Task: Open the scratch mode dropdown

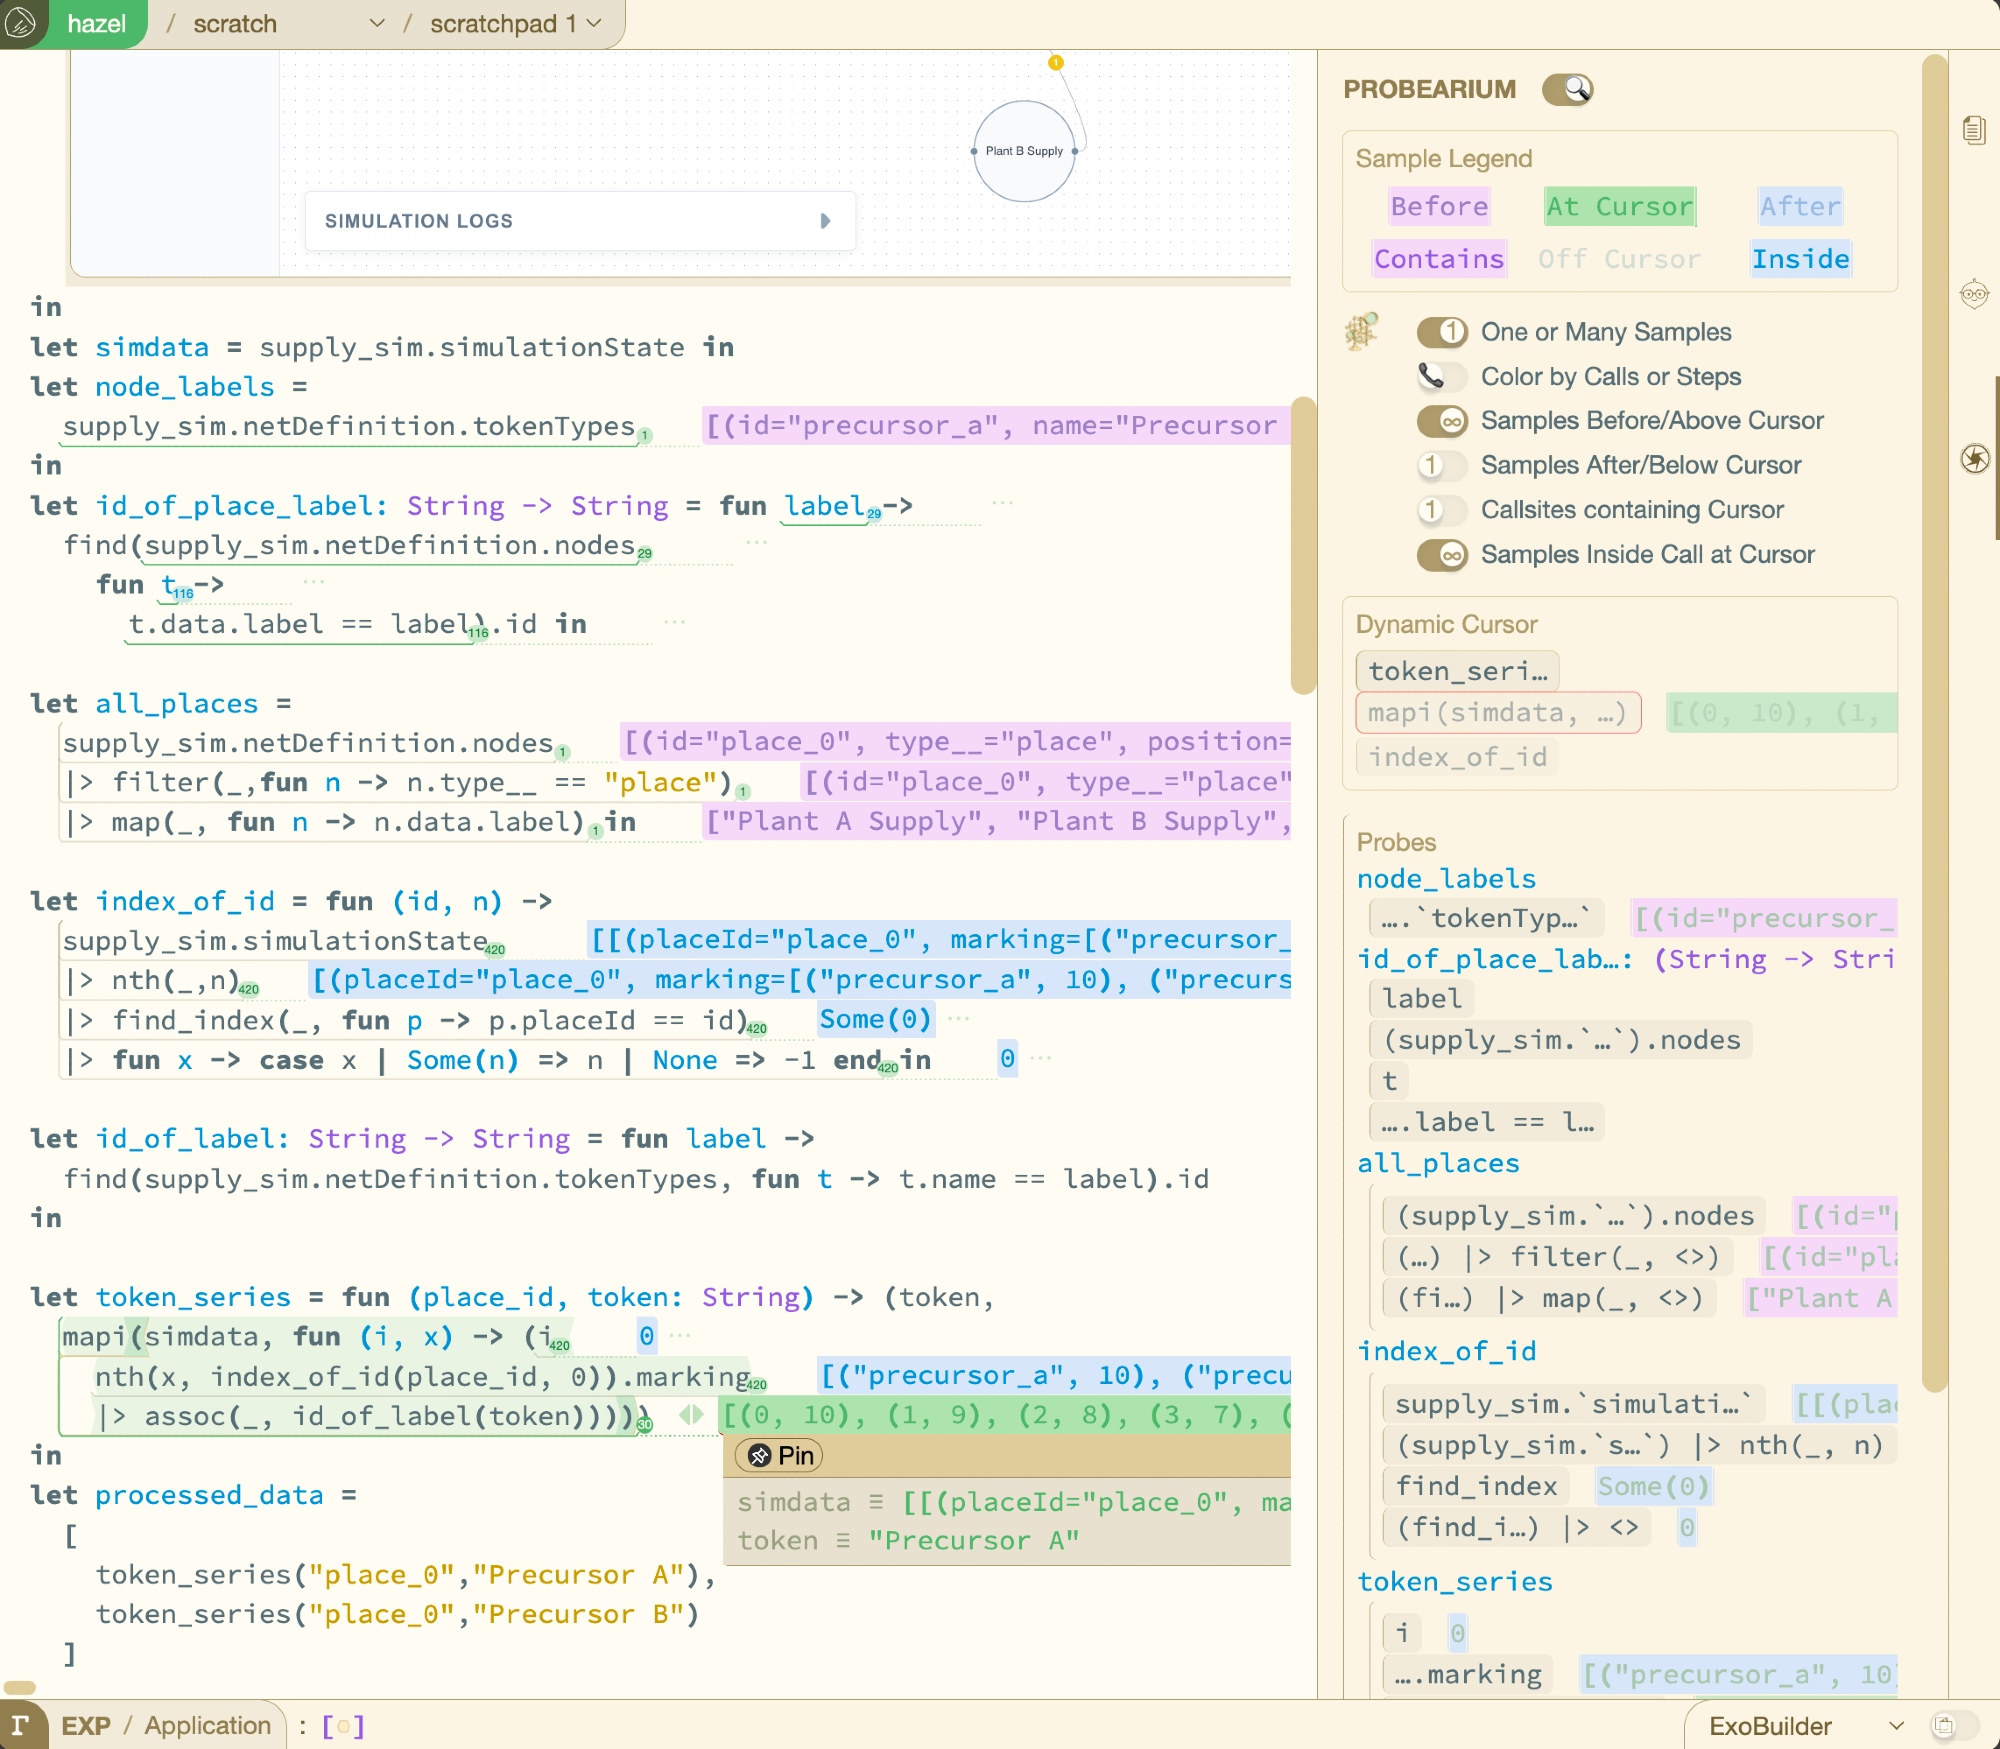Action: tap(377, 23)
